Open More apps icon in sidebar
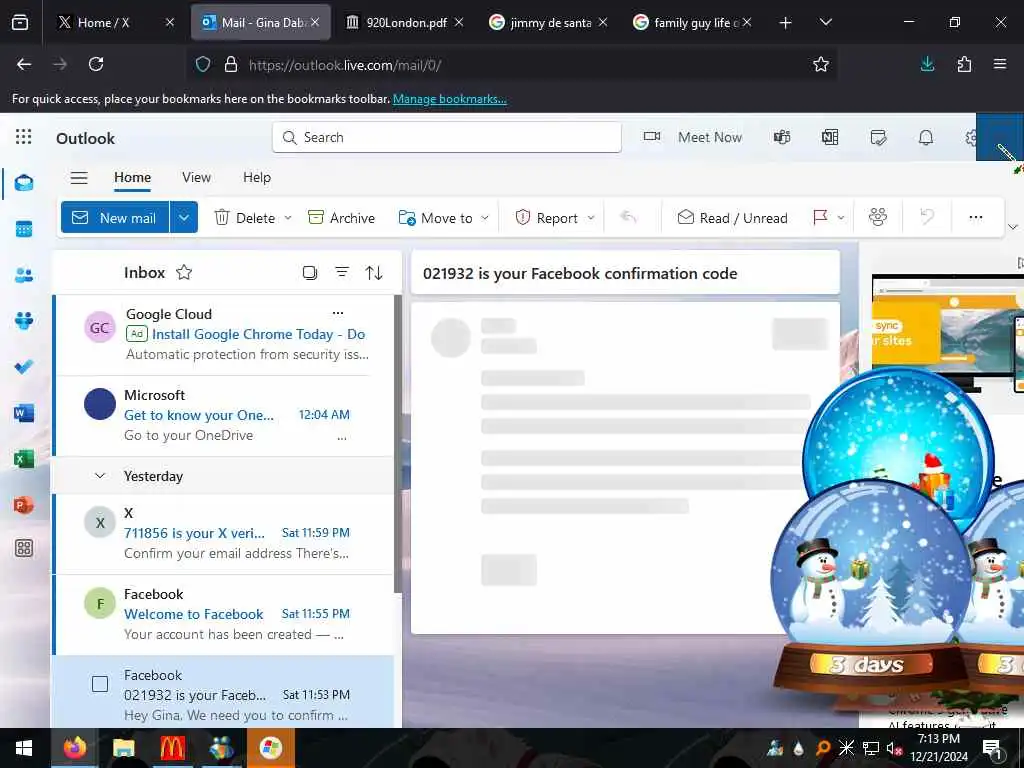Viewport: 1024px width, 768px height. 24,548
